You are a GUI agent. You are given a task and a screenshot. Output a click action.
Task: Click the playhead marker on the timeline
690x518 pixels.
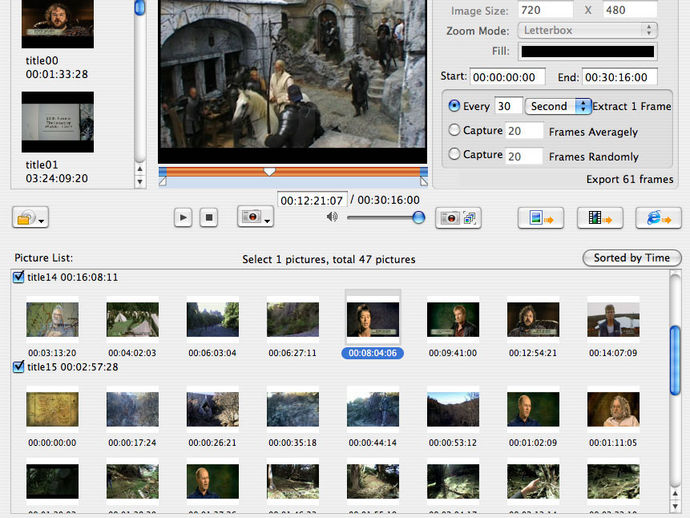[x=269, y=171]
